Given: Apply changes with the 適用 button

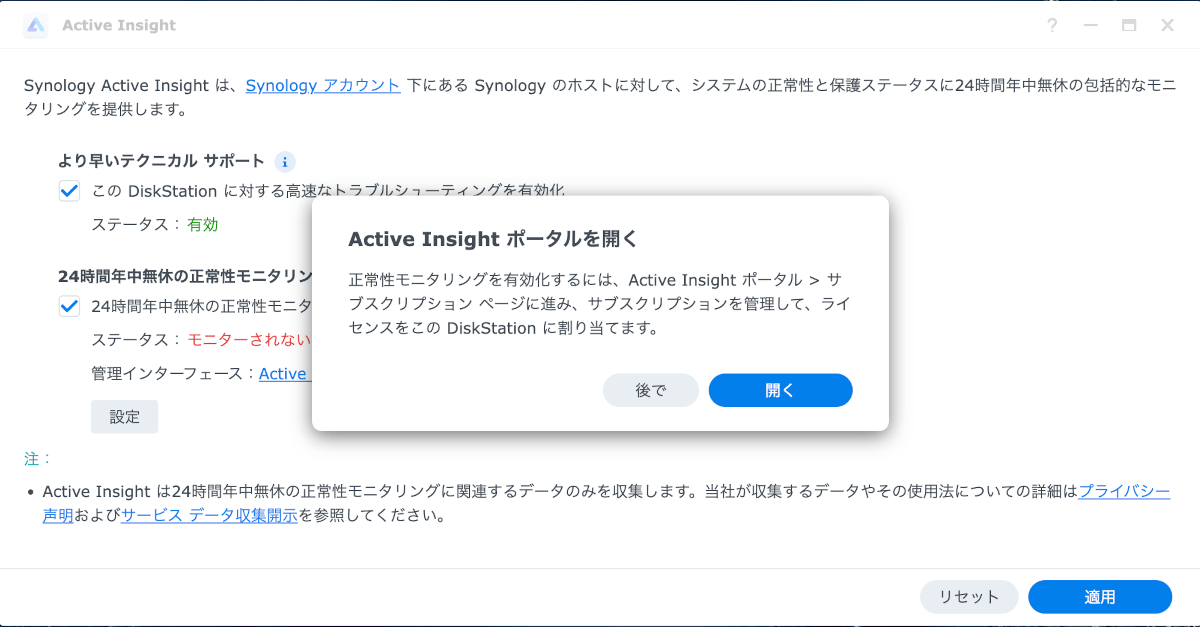Looking at the screenshot, I should point(1100,597).
